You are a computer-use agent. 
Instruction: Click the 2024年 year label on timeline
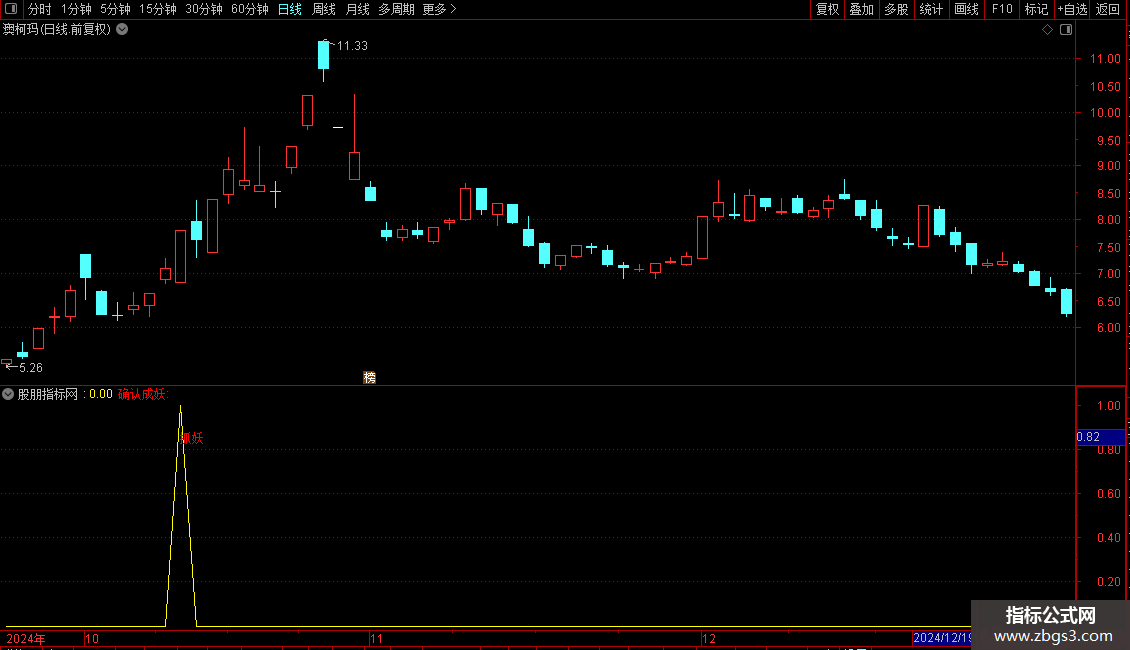[x=25, y=638]
